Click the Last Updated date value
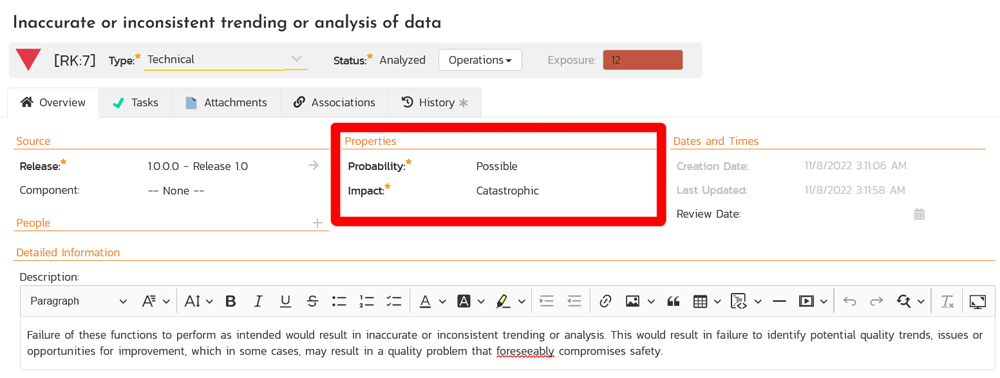 (855, 191)
